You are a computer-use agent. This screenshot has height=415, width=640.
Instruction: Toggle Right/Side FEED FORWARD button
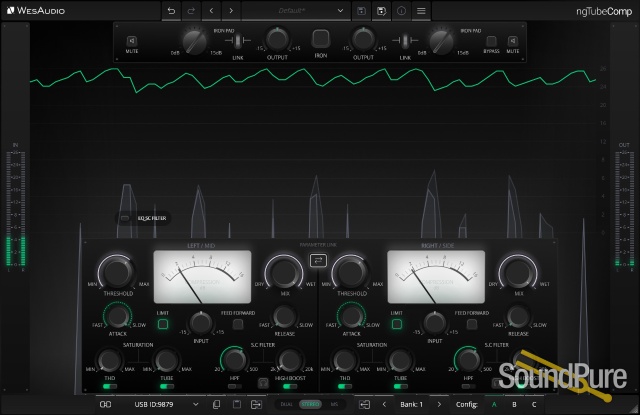(x=472, y=324)
